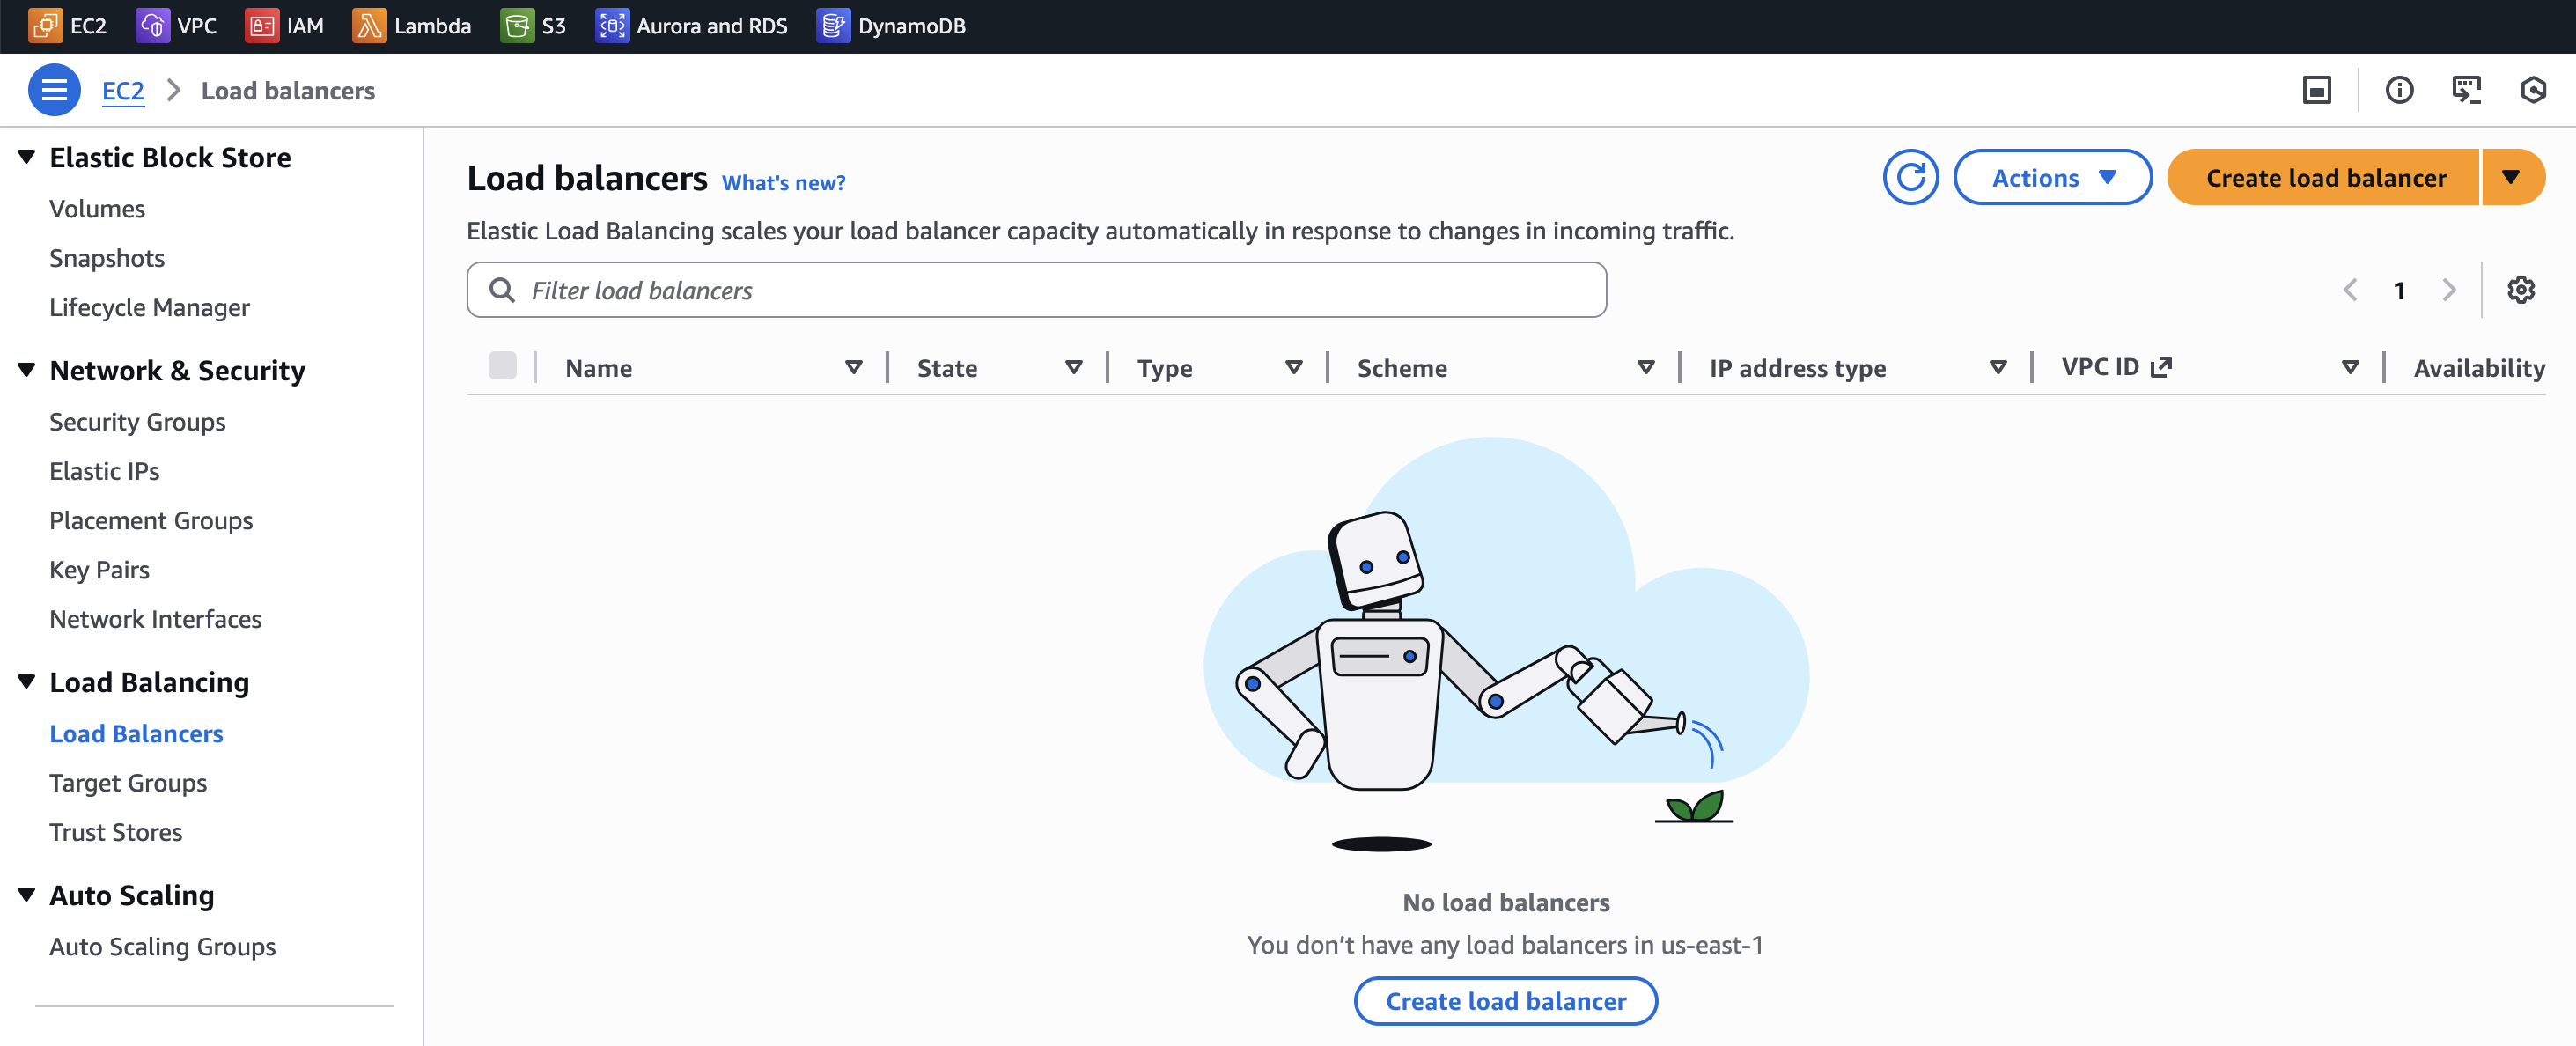Screen dimensions: 2576x1046
Task: Collapse the Network & Security section
Action: (x=27, y=370)
